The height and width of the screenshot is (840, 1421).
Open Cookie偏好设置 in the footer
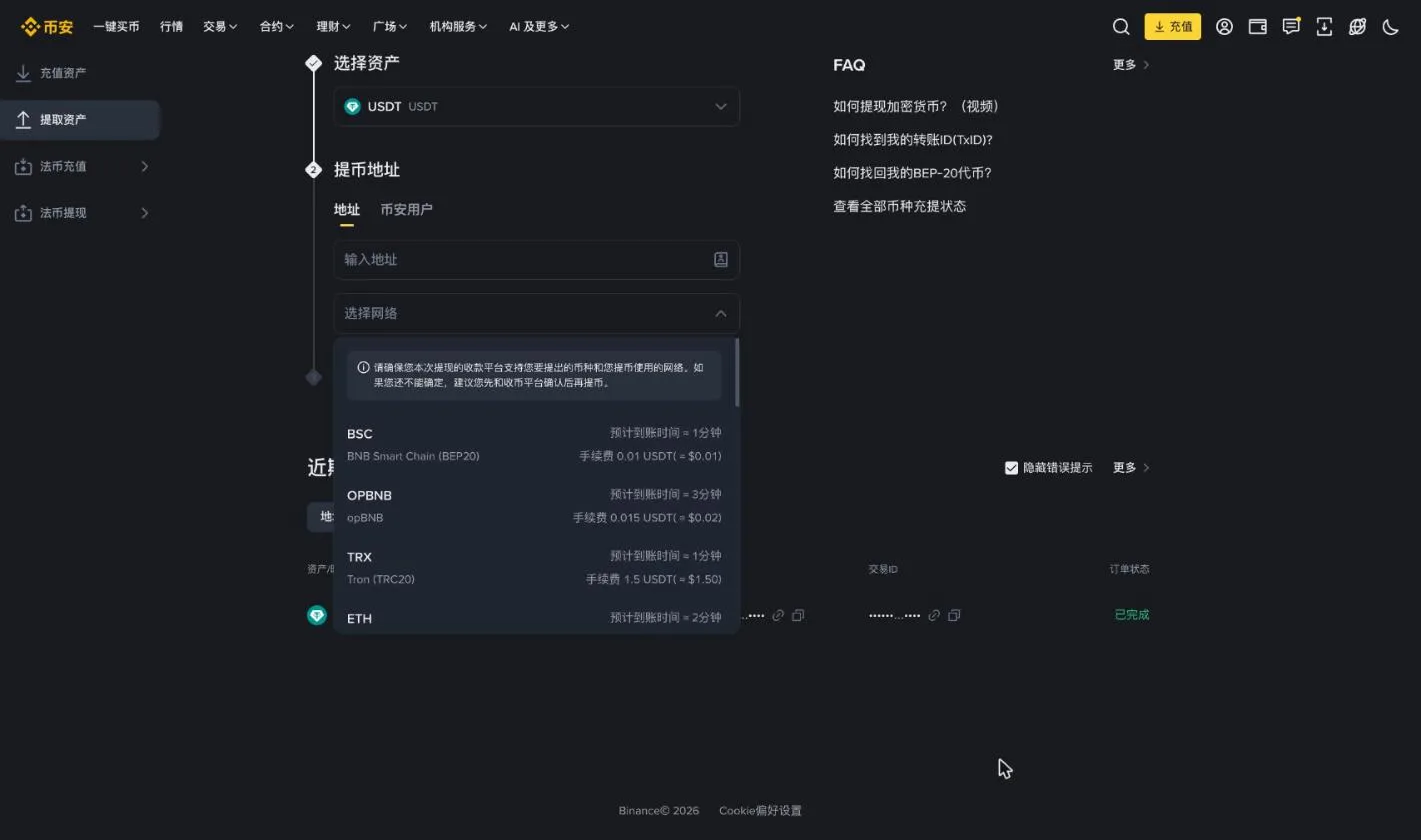click(x=760, y=811)
